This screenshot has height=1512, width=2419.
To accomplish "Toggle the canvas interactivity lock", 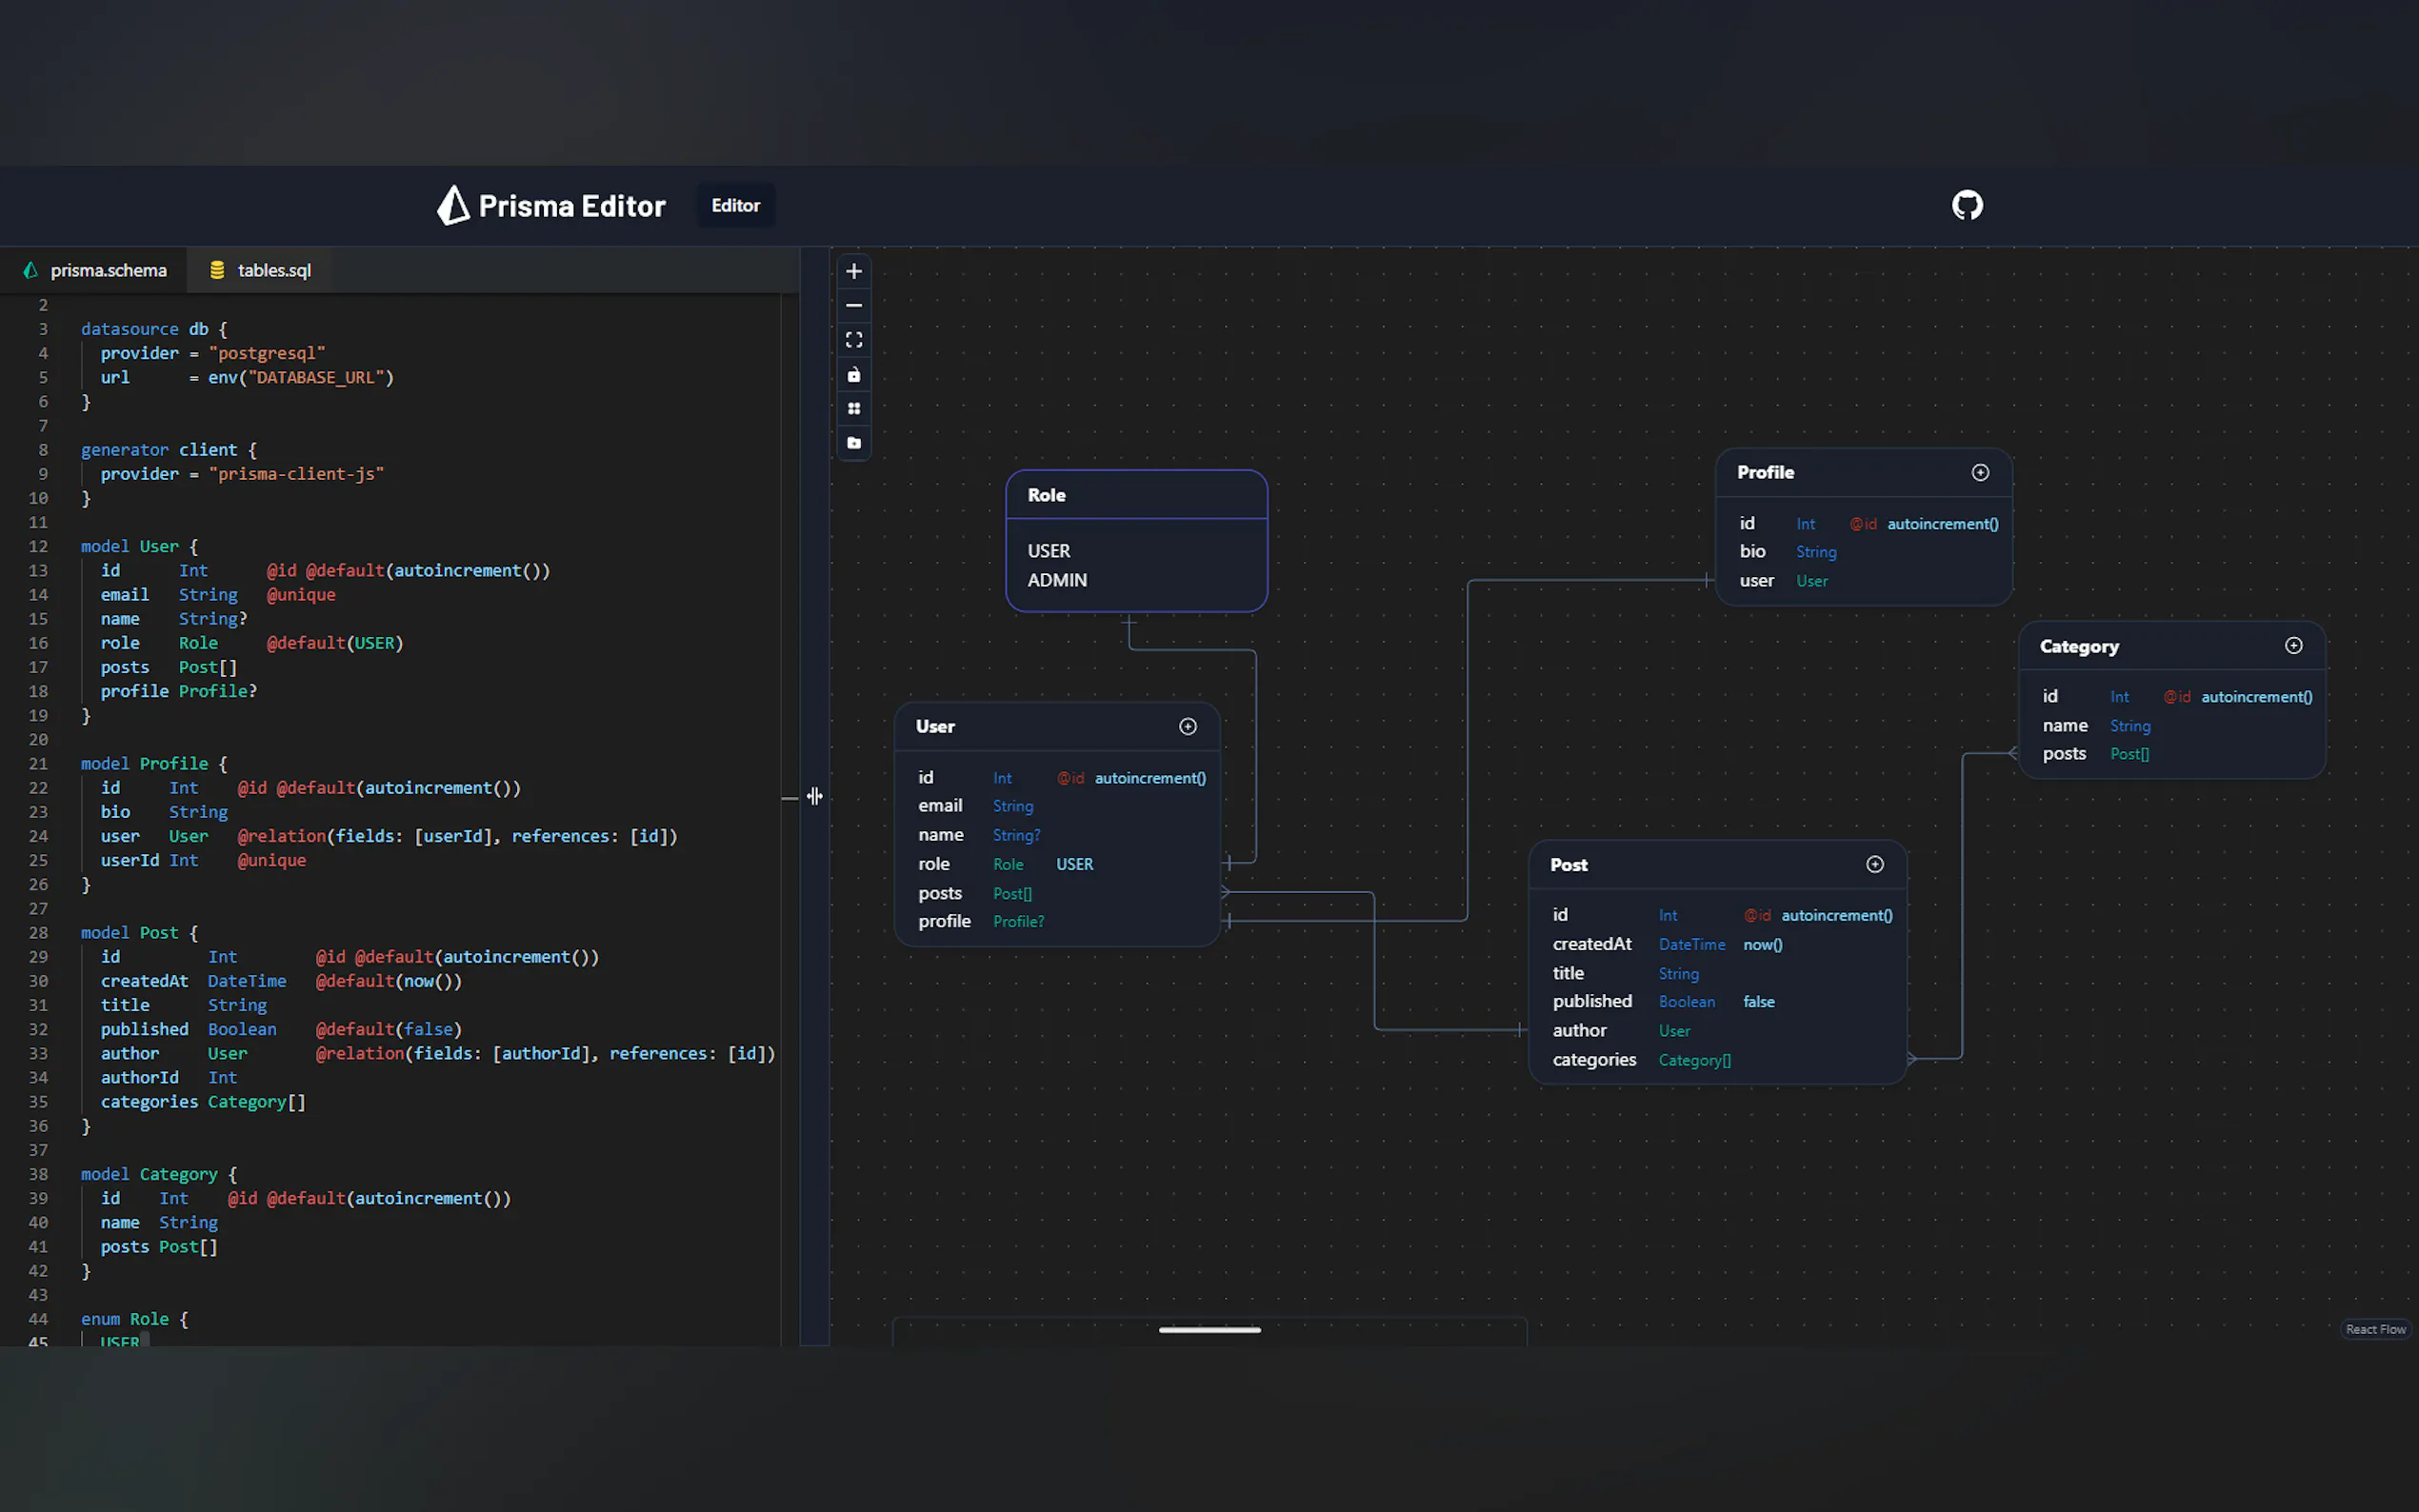I will click(x=853, y=375).
